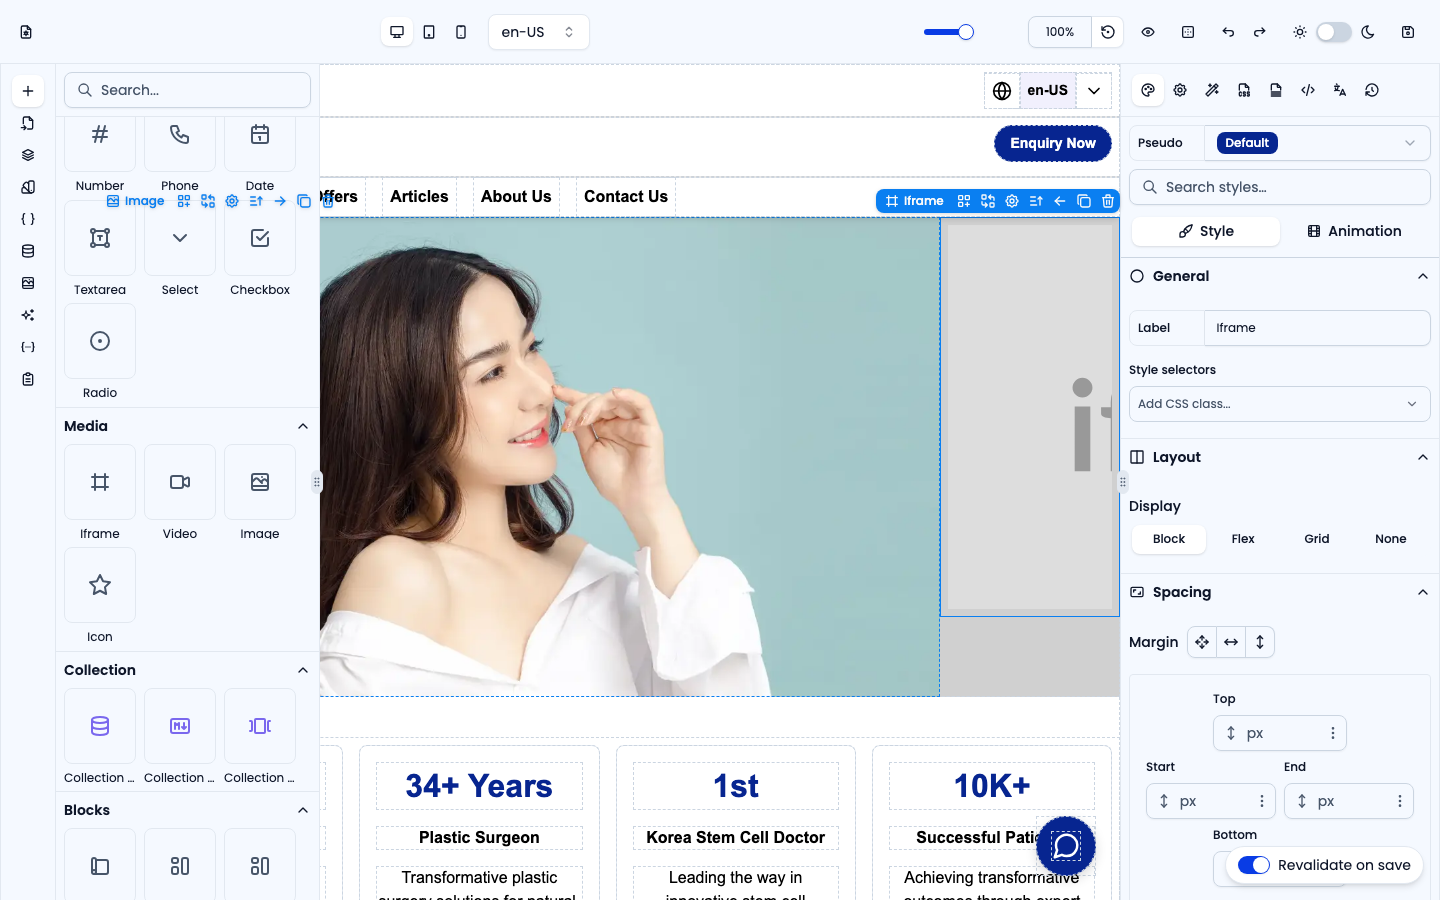
Task: Open the Pseudo Default dropdown
Action: tap(1317, 143)
